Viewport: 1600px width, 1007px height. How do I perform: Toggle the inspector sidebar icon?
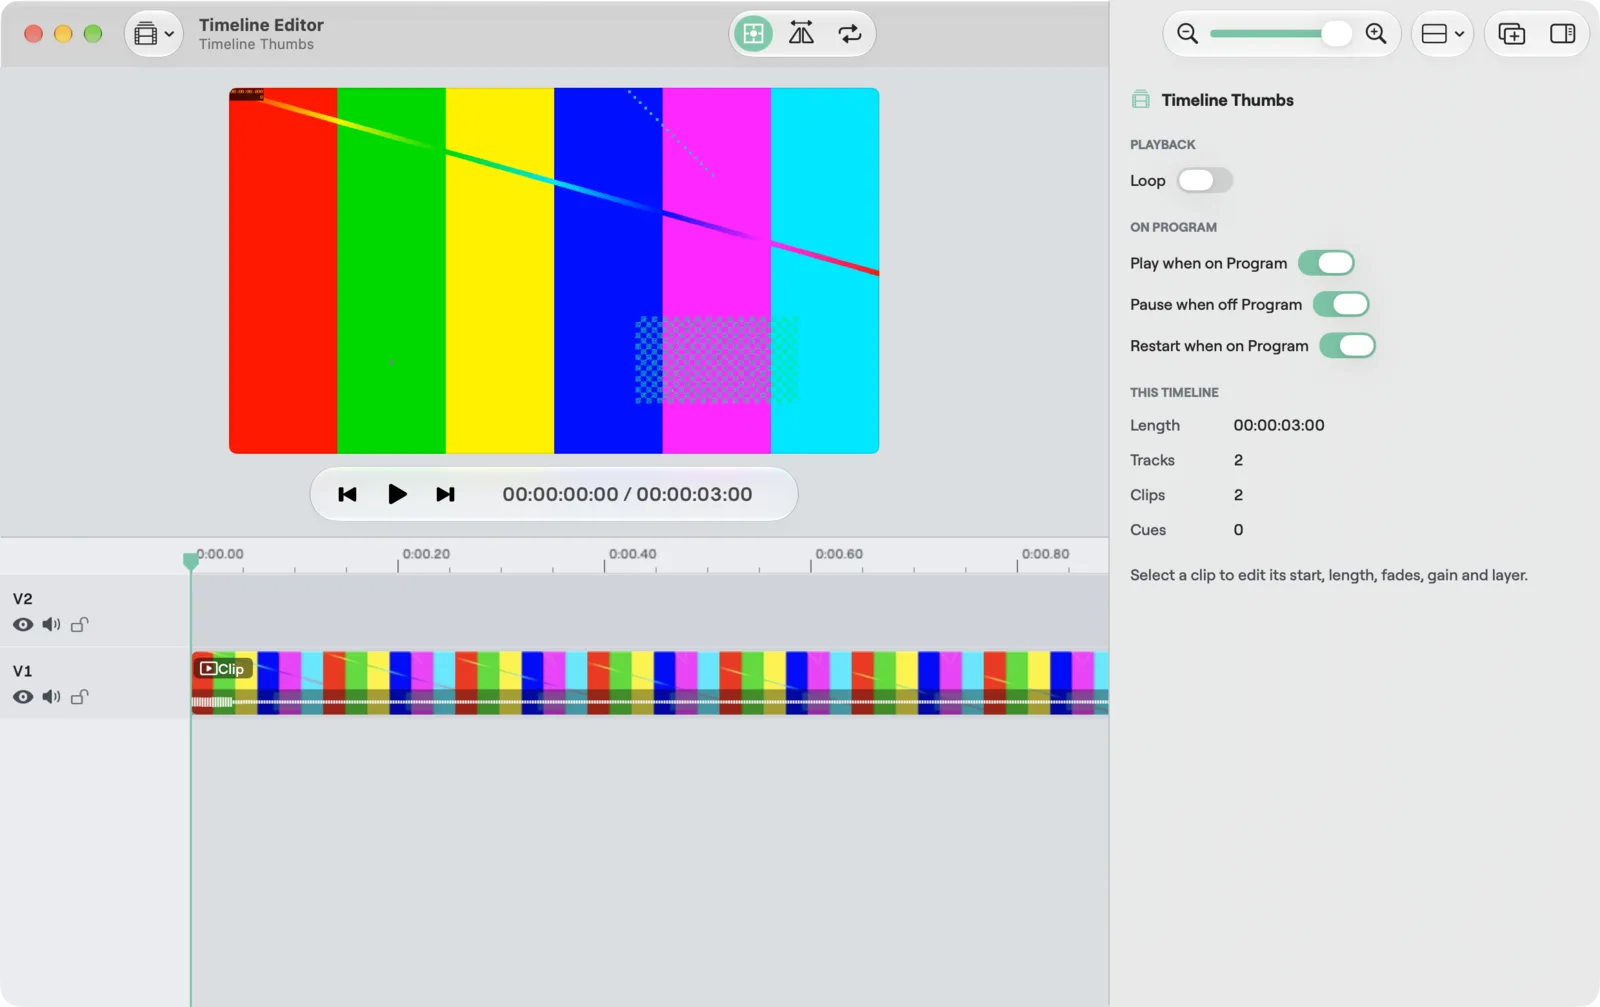coord(1562,34)
